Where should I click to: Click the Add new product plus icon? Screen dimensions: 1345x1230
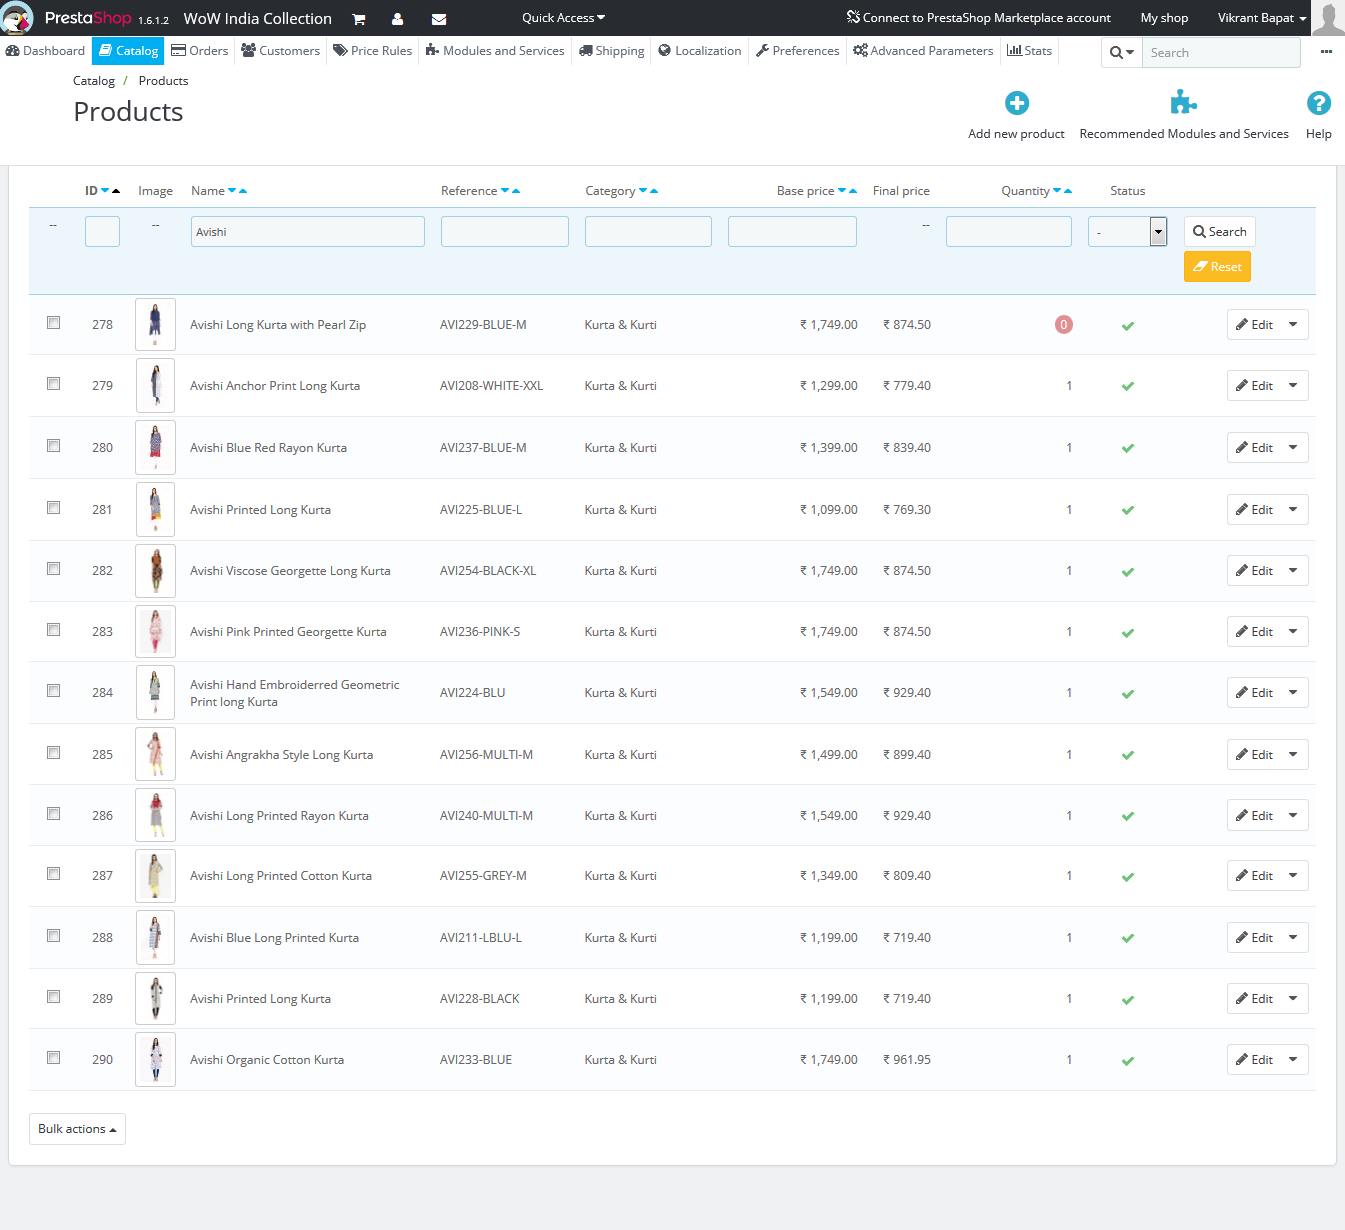[1017, 103]
